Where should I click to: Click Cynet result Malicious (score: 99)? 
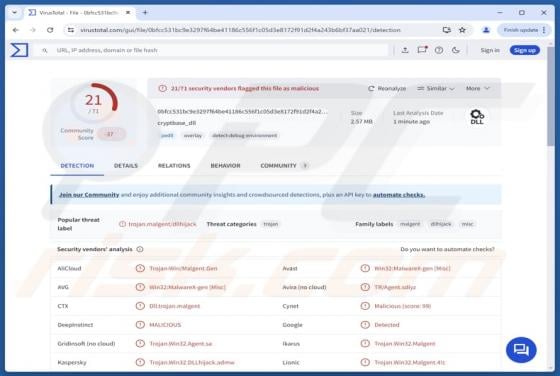(x=402, y=306)
